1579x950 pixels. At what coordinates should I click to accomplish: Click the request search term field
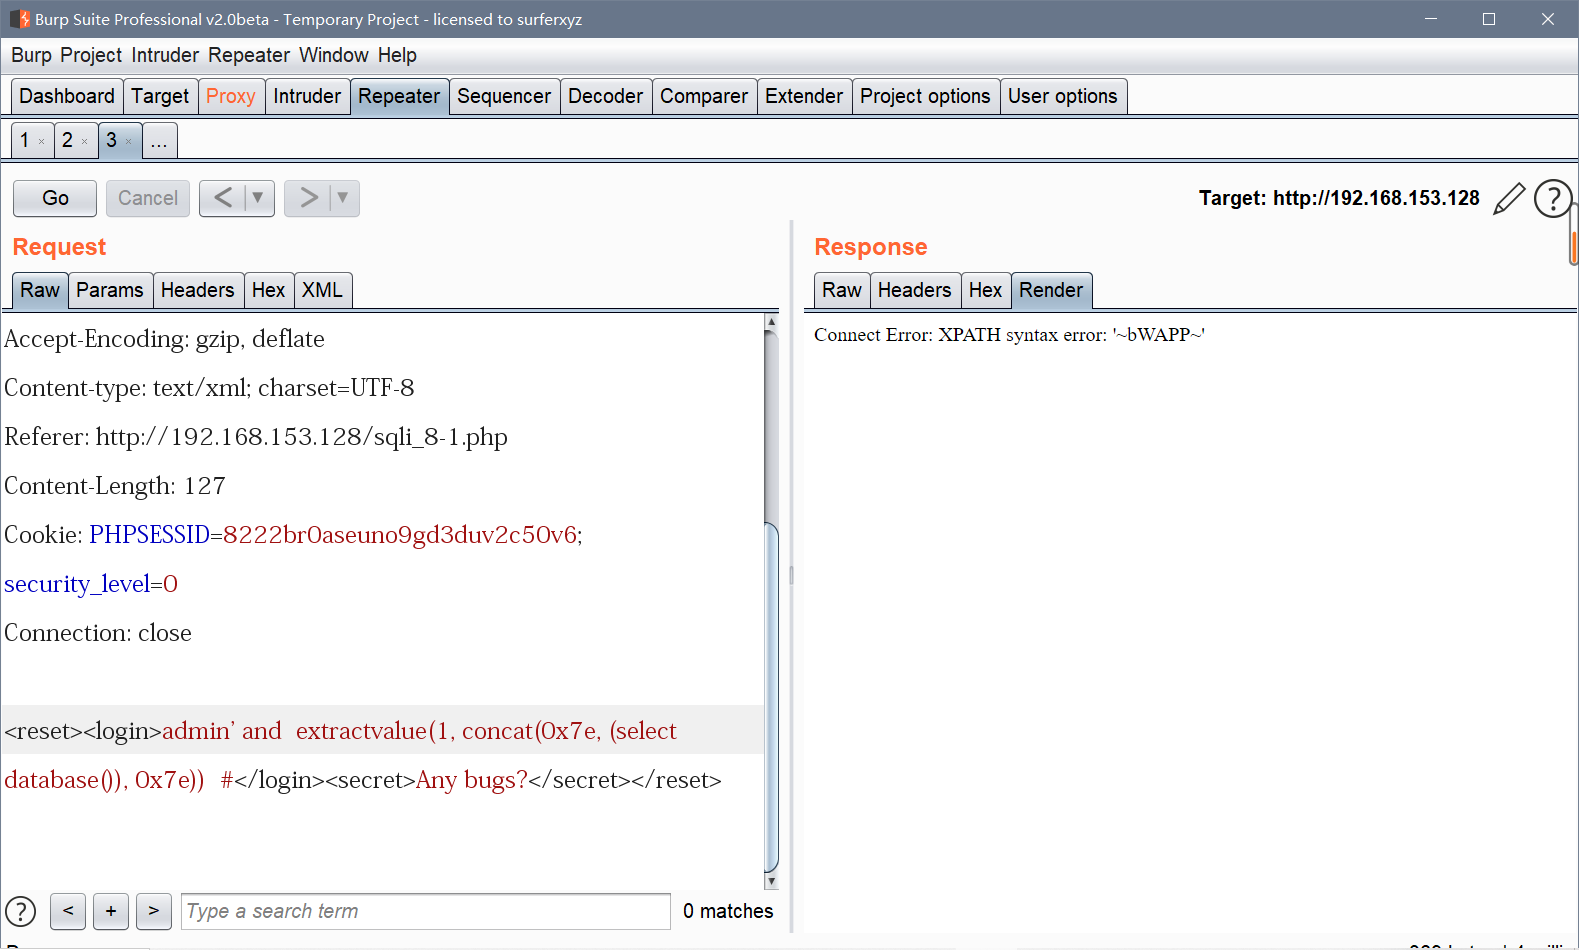[426, 911]
